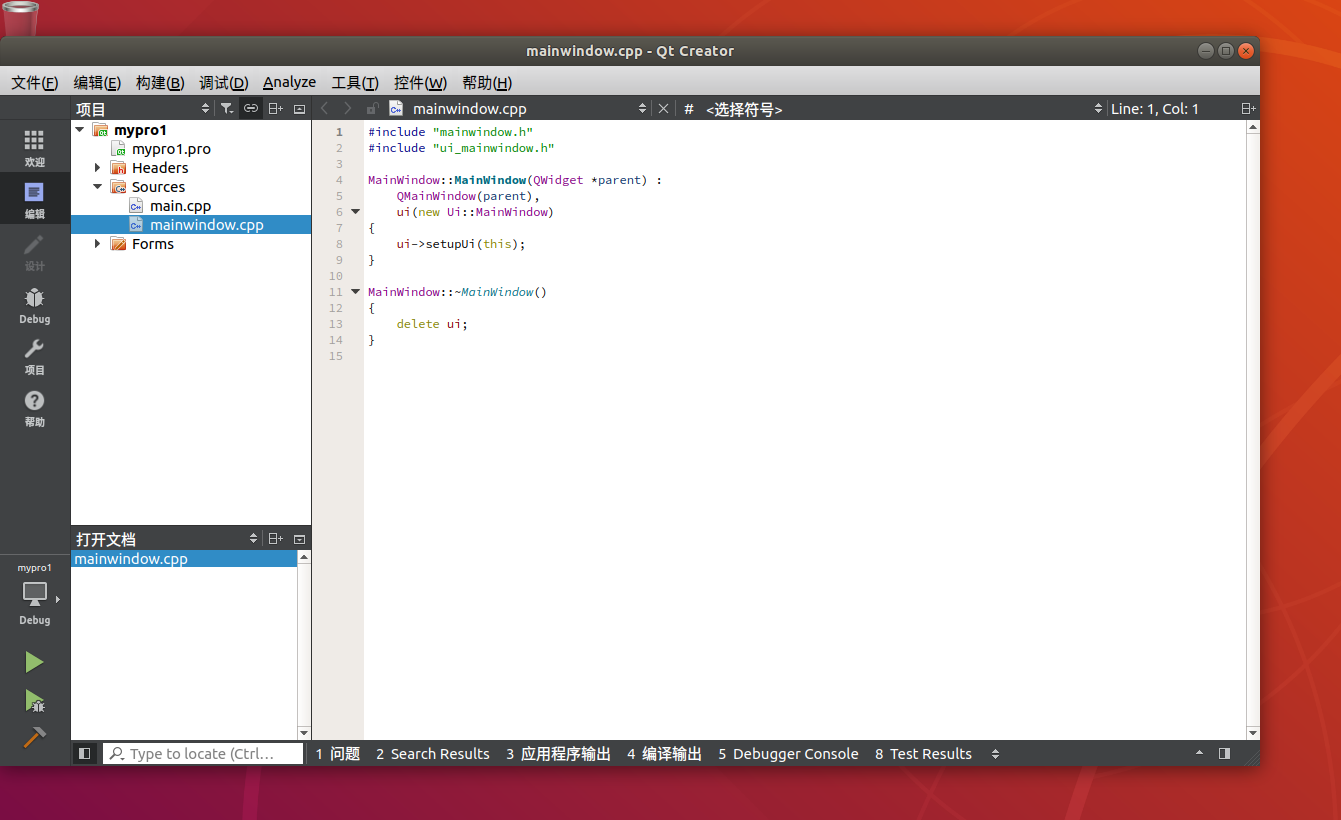Image resolution: width=1341 pixels, height=820 pixels.
Task: Switch to Welcome mode in sidebar
Action: click(35, 147)
